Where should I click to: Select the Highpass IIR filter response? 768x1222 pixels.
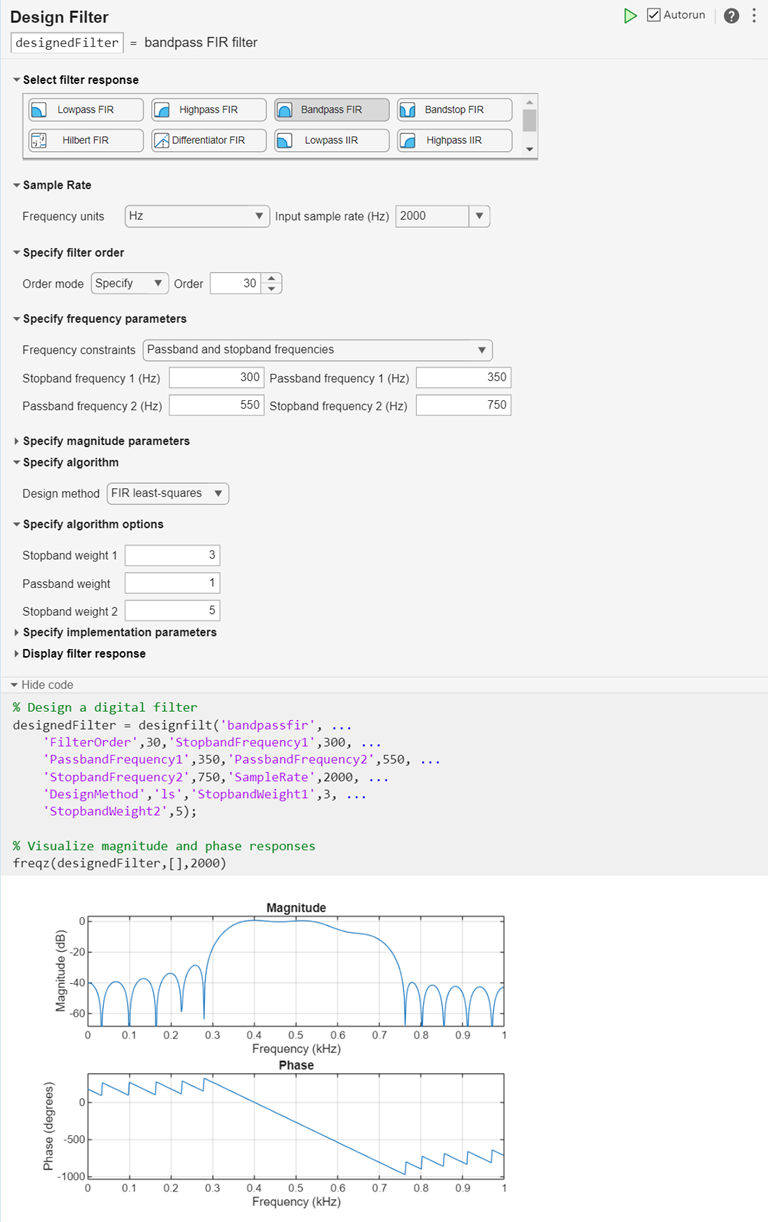coord(454,140)
